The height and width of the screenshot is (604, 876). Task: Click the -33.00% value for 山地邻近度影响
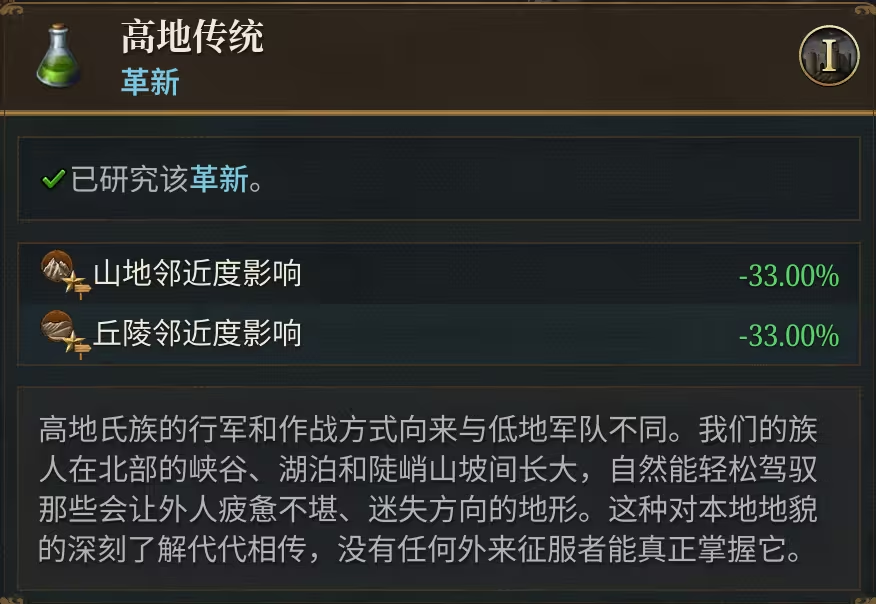pyautogui.click(x=788, y=276)
